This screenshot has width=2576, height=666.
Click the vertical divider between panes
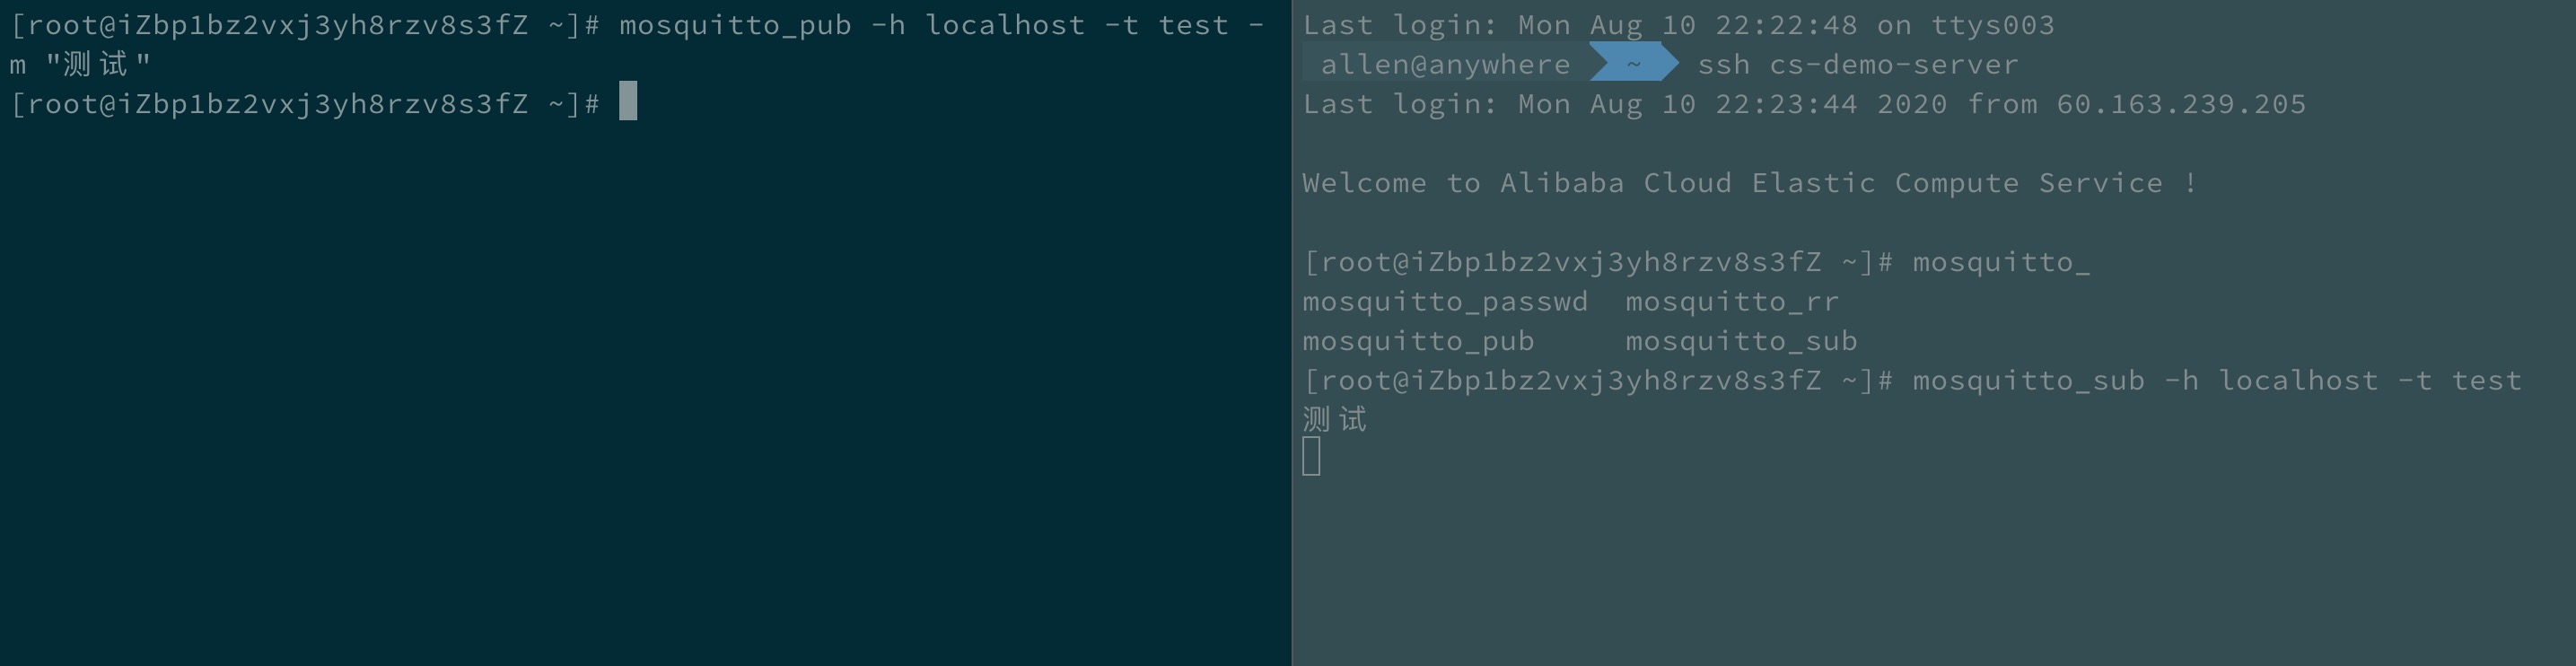[x=1291, y=333]
